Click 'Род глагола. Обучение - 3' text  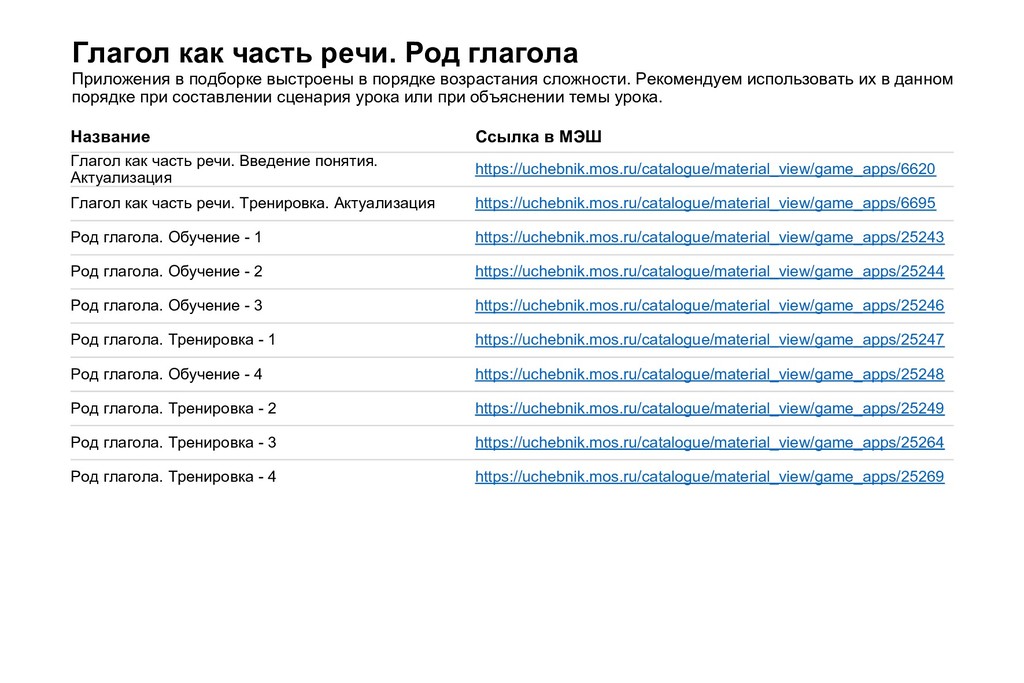(167, 305)
